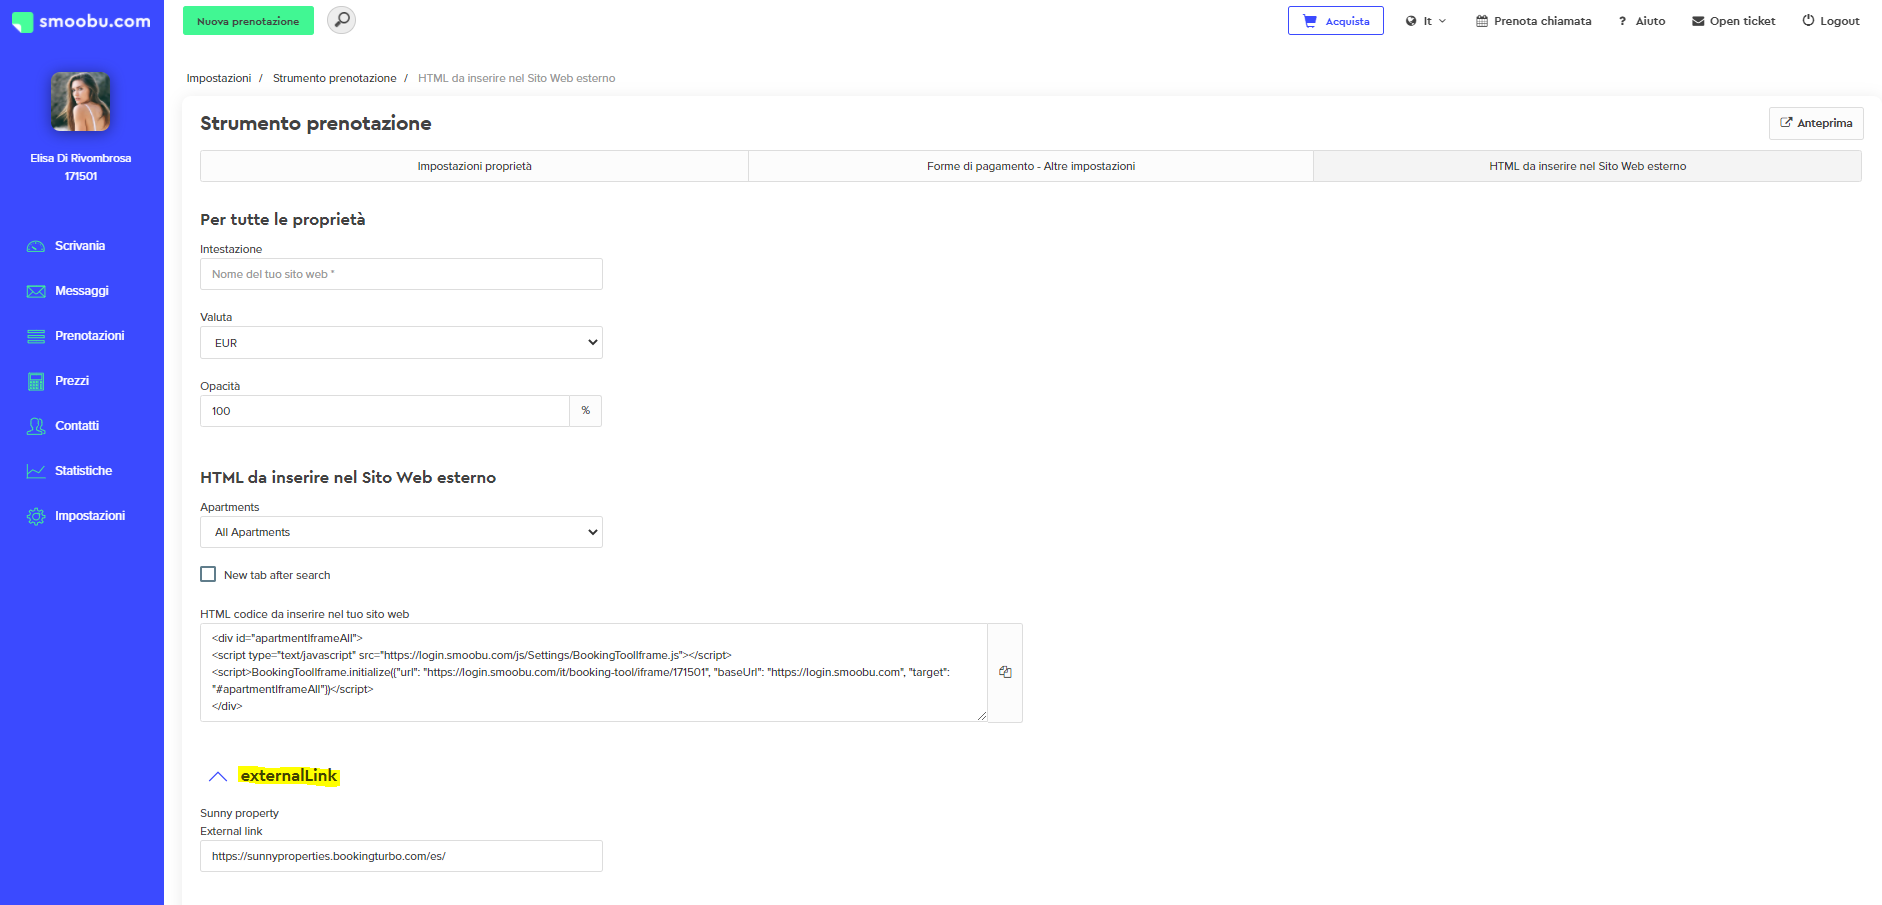
Task: Open the language It selector
Action: tap(1425, 21)
